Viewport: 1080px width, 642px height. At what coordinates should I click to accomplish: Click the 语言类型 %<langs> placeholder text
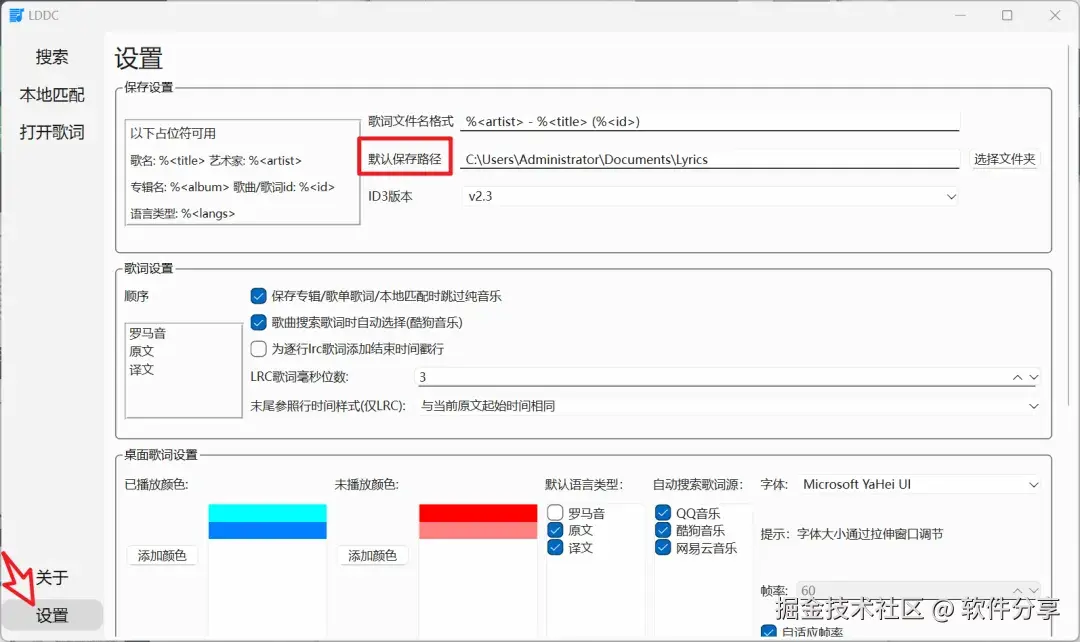(x=183, y=214)
